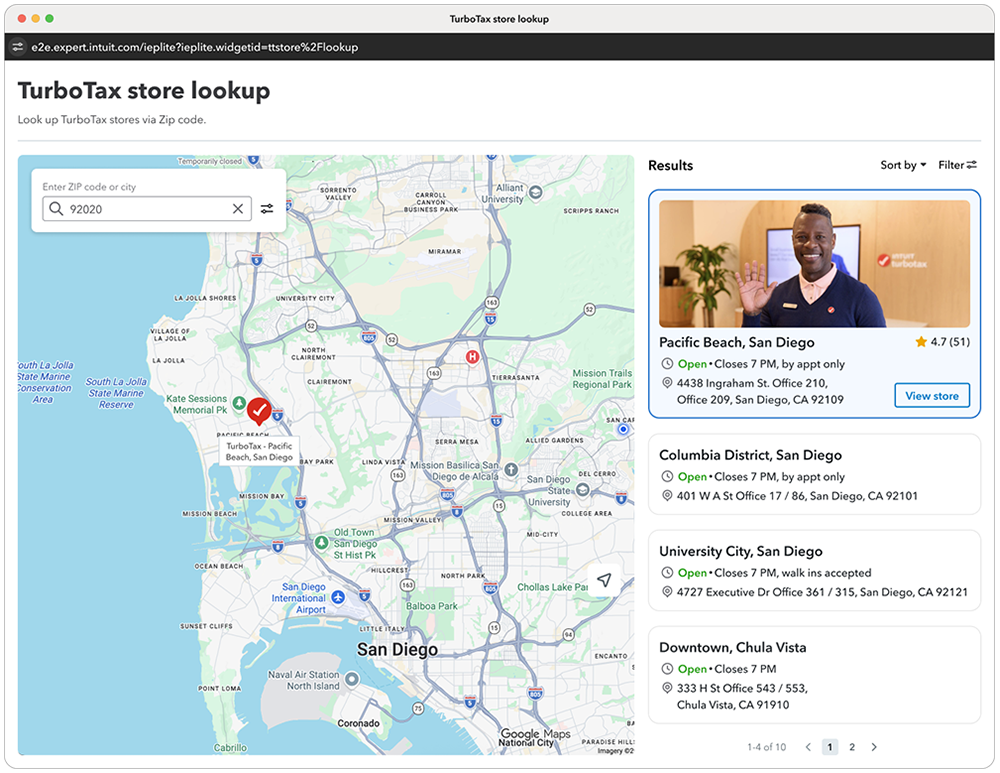Click the locate-me arrow button on map

(x=604, y=580)
